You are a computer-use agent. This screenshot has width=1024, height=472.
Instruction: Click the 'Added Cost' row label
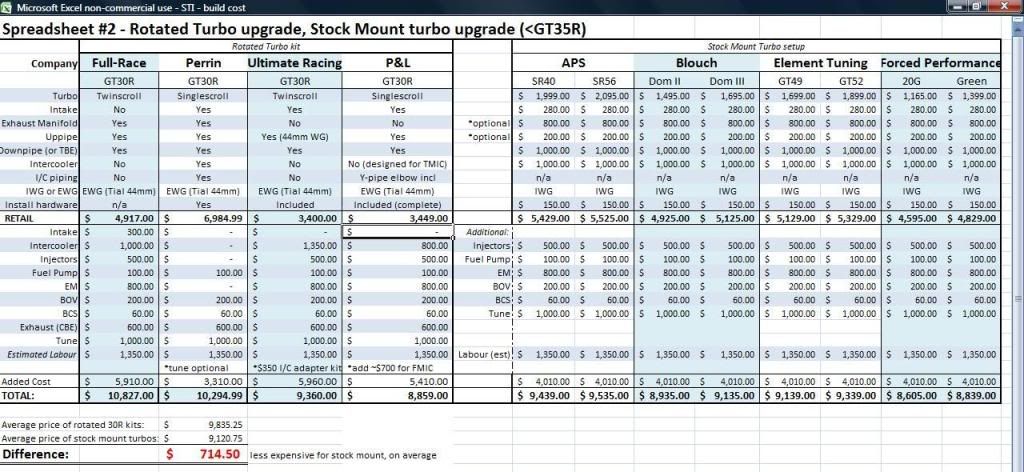tap(26, 382)
